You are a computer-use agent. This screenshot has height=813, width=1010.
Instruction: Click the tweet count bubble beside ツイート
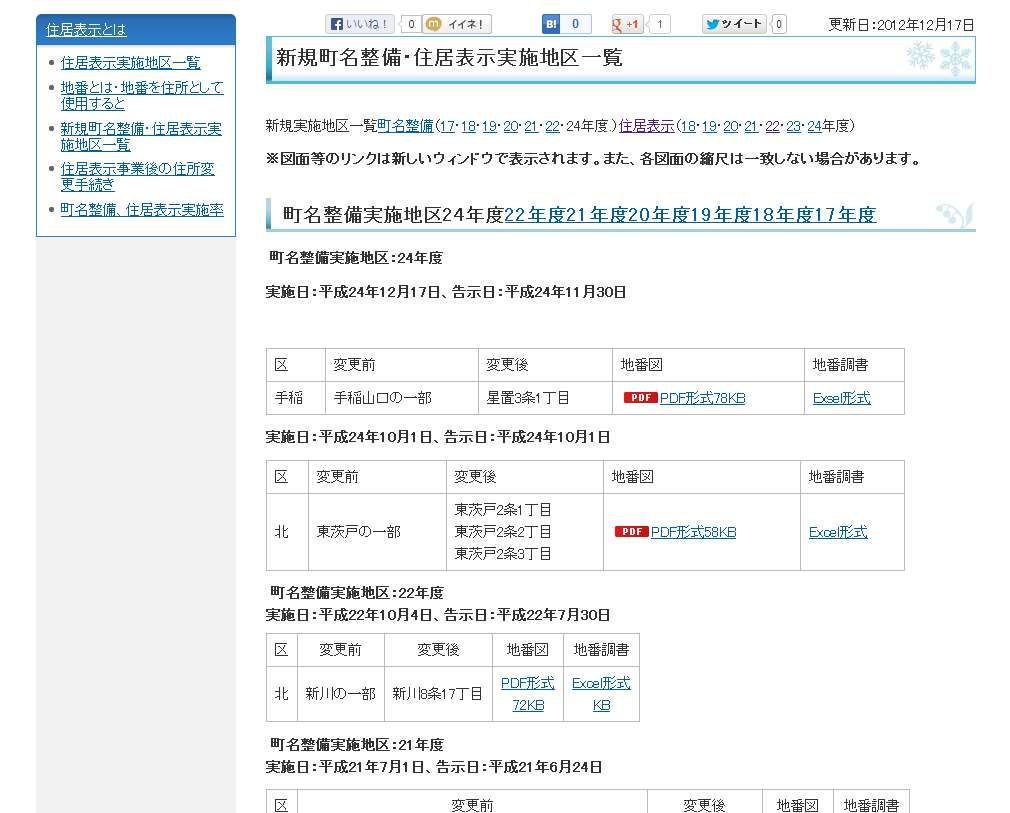coord(779,24)
